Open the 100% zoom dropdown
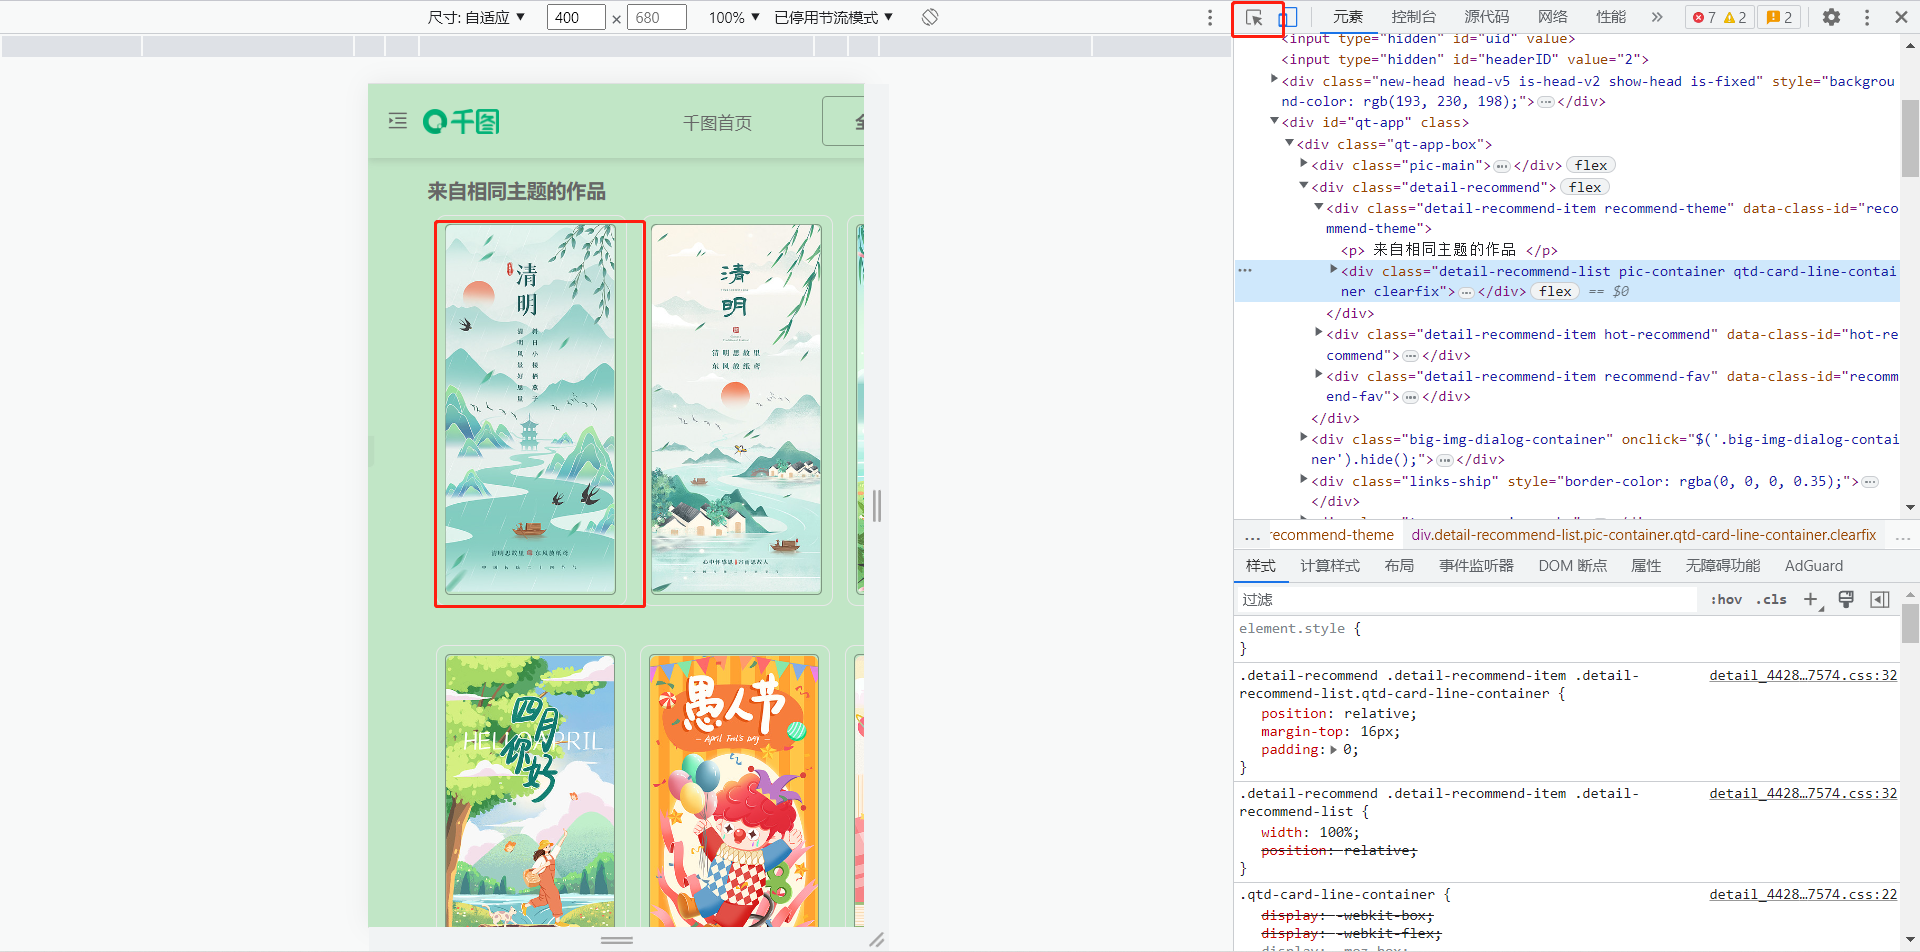The height and width of the screenshot is (952, 1920). (734, 17)
